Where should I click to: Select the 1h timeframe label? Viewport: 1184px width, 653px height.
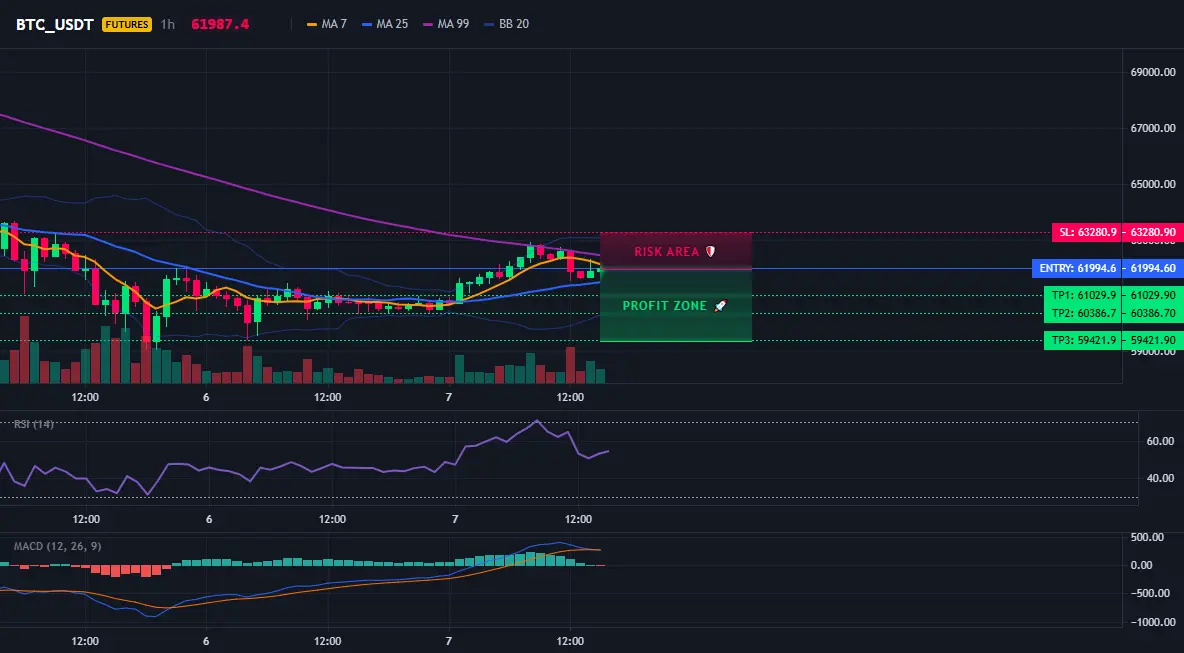[168, 24]
